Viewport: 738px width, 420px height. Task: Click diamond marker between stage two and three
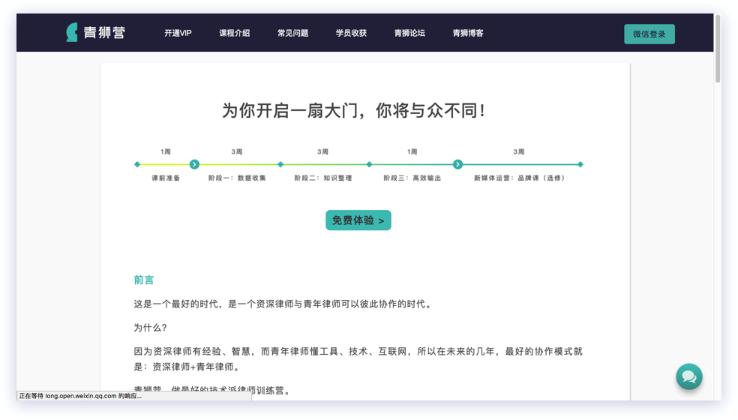coord(369,164)
